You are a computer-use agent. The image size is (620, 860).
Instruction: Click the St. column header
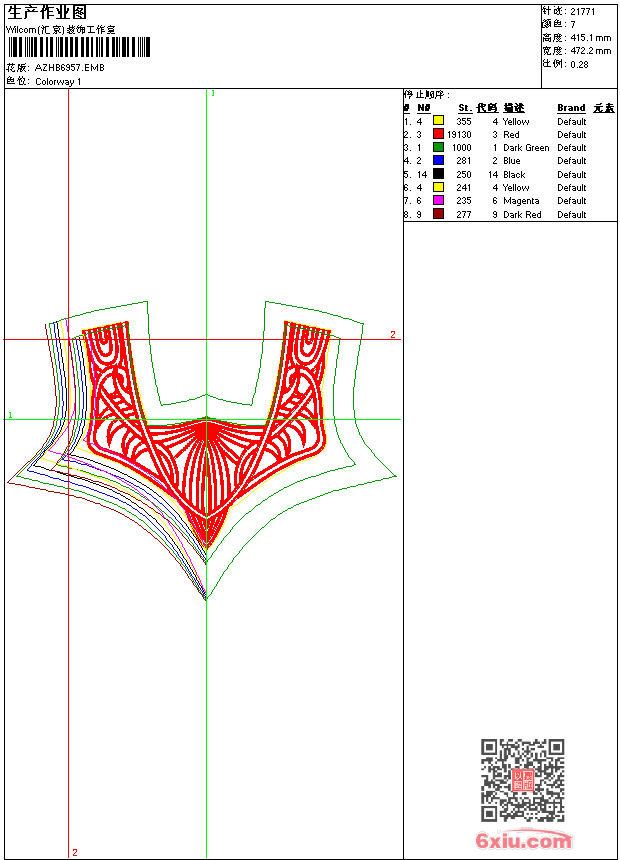coord(464,108)
